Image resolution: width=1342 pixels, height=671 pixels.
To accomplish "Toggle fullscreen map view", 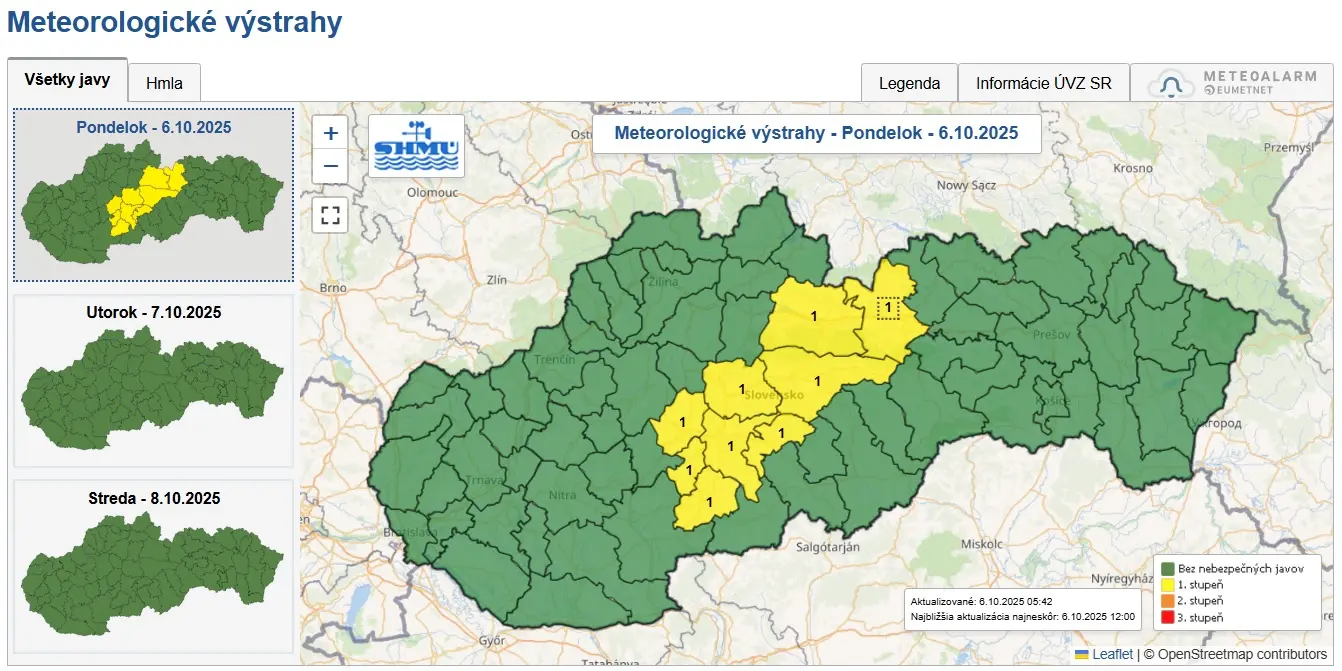I will pos(330,215).
